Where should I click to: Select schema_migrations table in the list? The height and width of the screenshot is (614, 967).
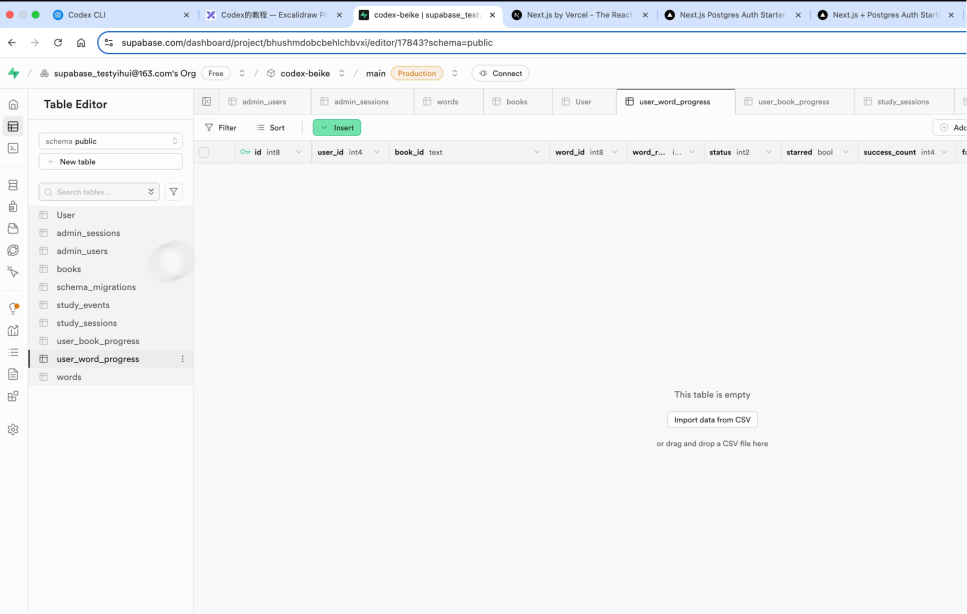point(96,287)
